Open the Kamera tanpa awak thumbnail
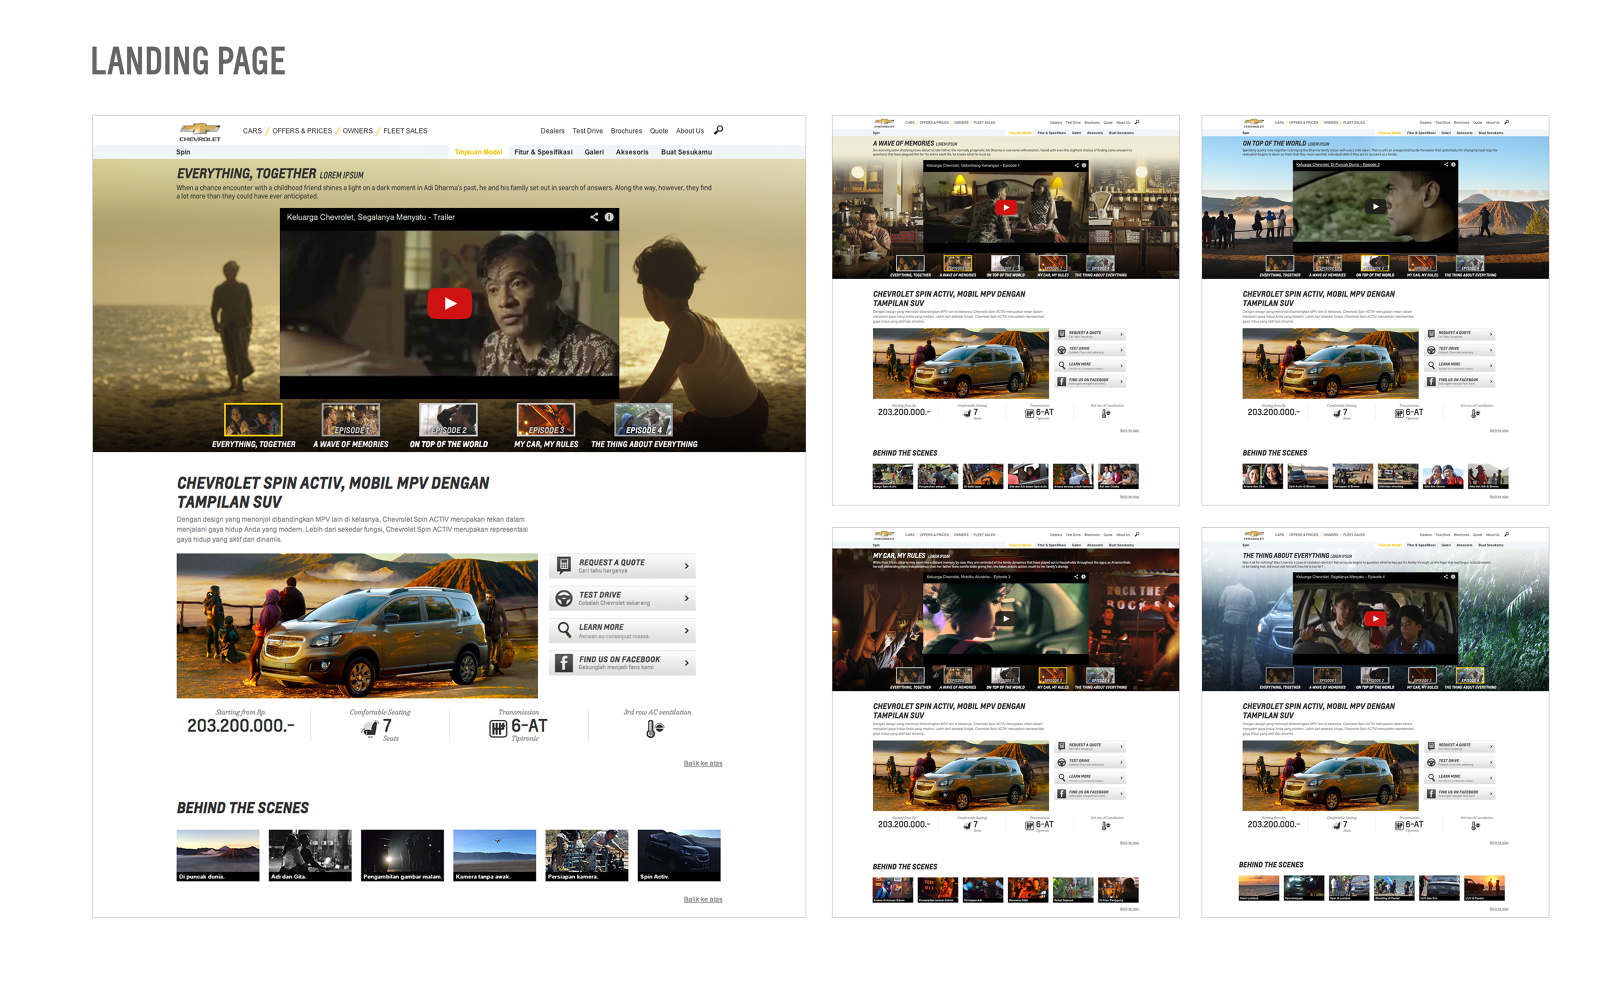The width and height of the screenshot is (1600, 999). coord(494,855)
